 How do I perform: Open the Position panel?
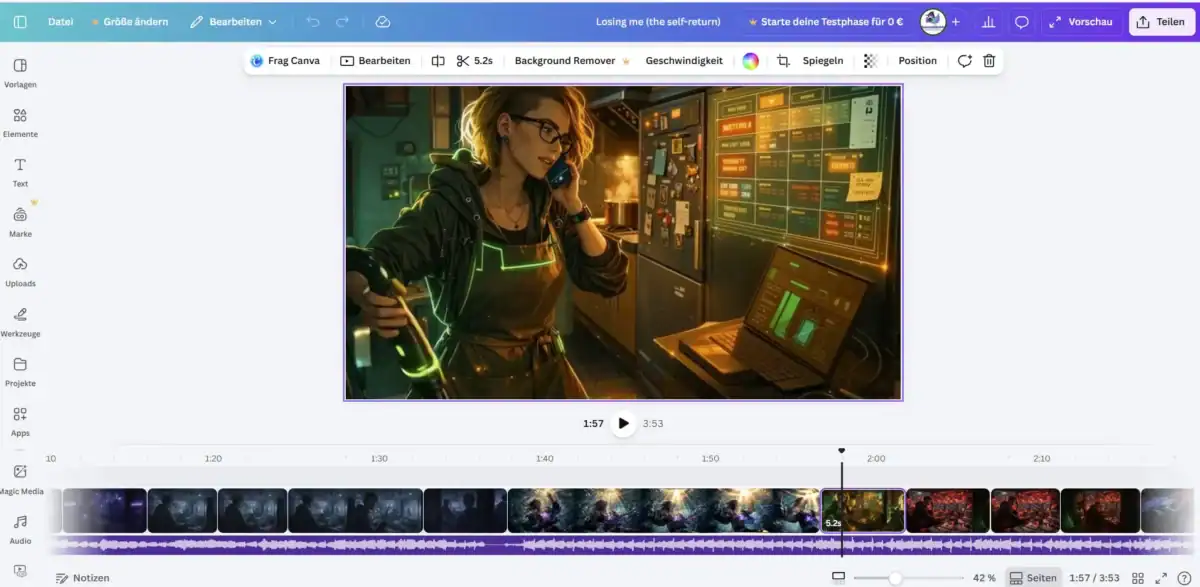point(917,60)
